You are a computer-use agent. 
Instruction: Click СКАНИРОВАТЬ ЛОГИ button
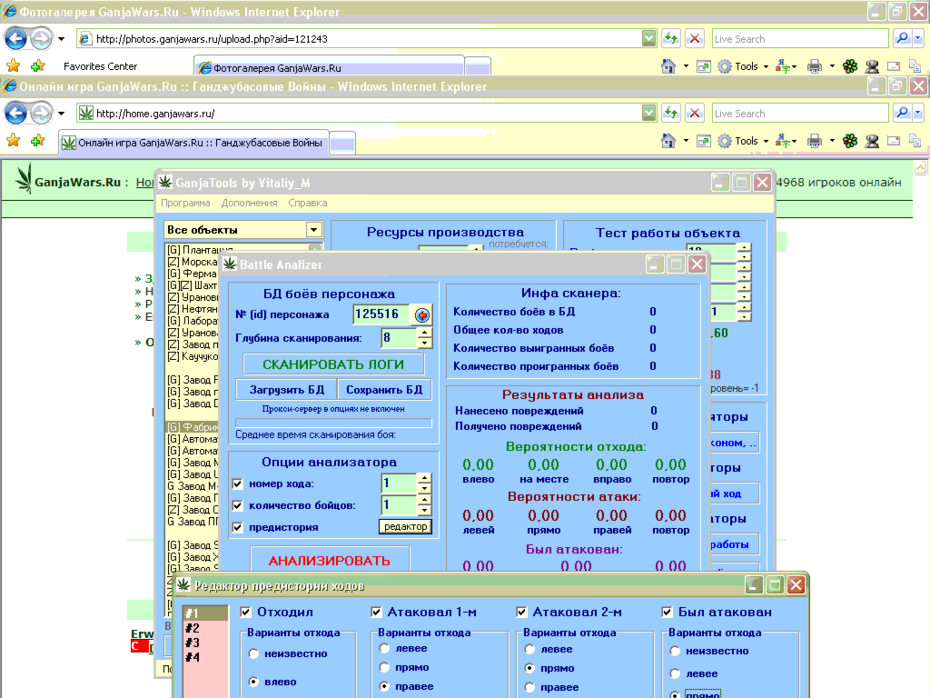tap(333, 365)
